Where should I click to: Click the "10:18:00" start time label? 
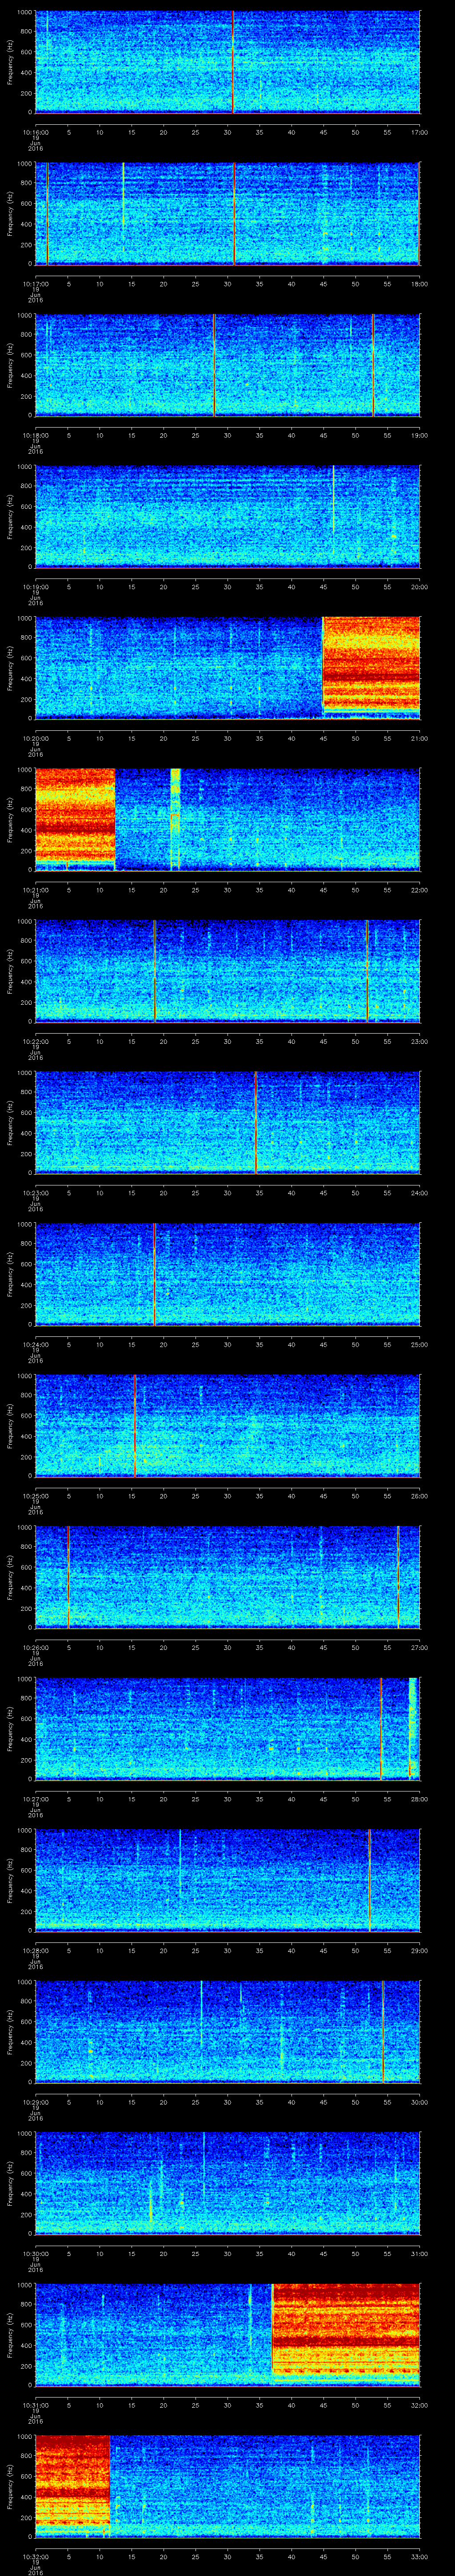[35, 435]
